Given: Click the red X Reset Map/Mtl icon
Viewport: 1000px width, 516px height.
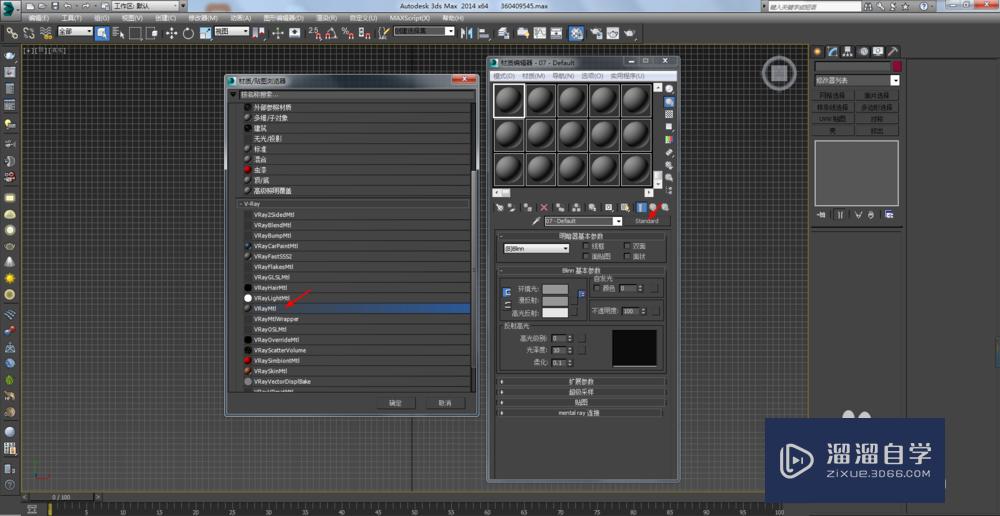Looking at the screenshot, I should point(544,207).
